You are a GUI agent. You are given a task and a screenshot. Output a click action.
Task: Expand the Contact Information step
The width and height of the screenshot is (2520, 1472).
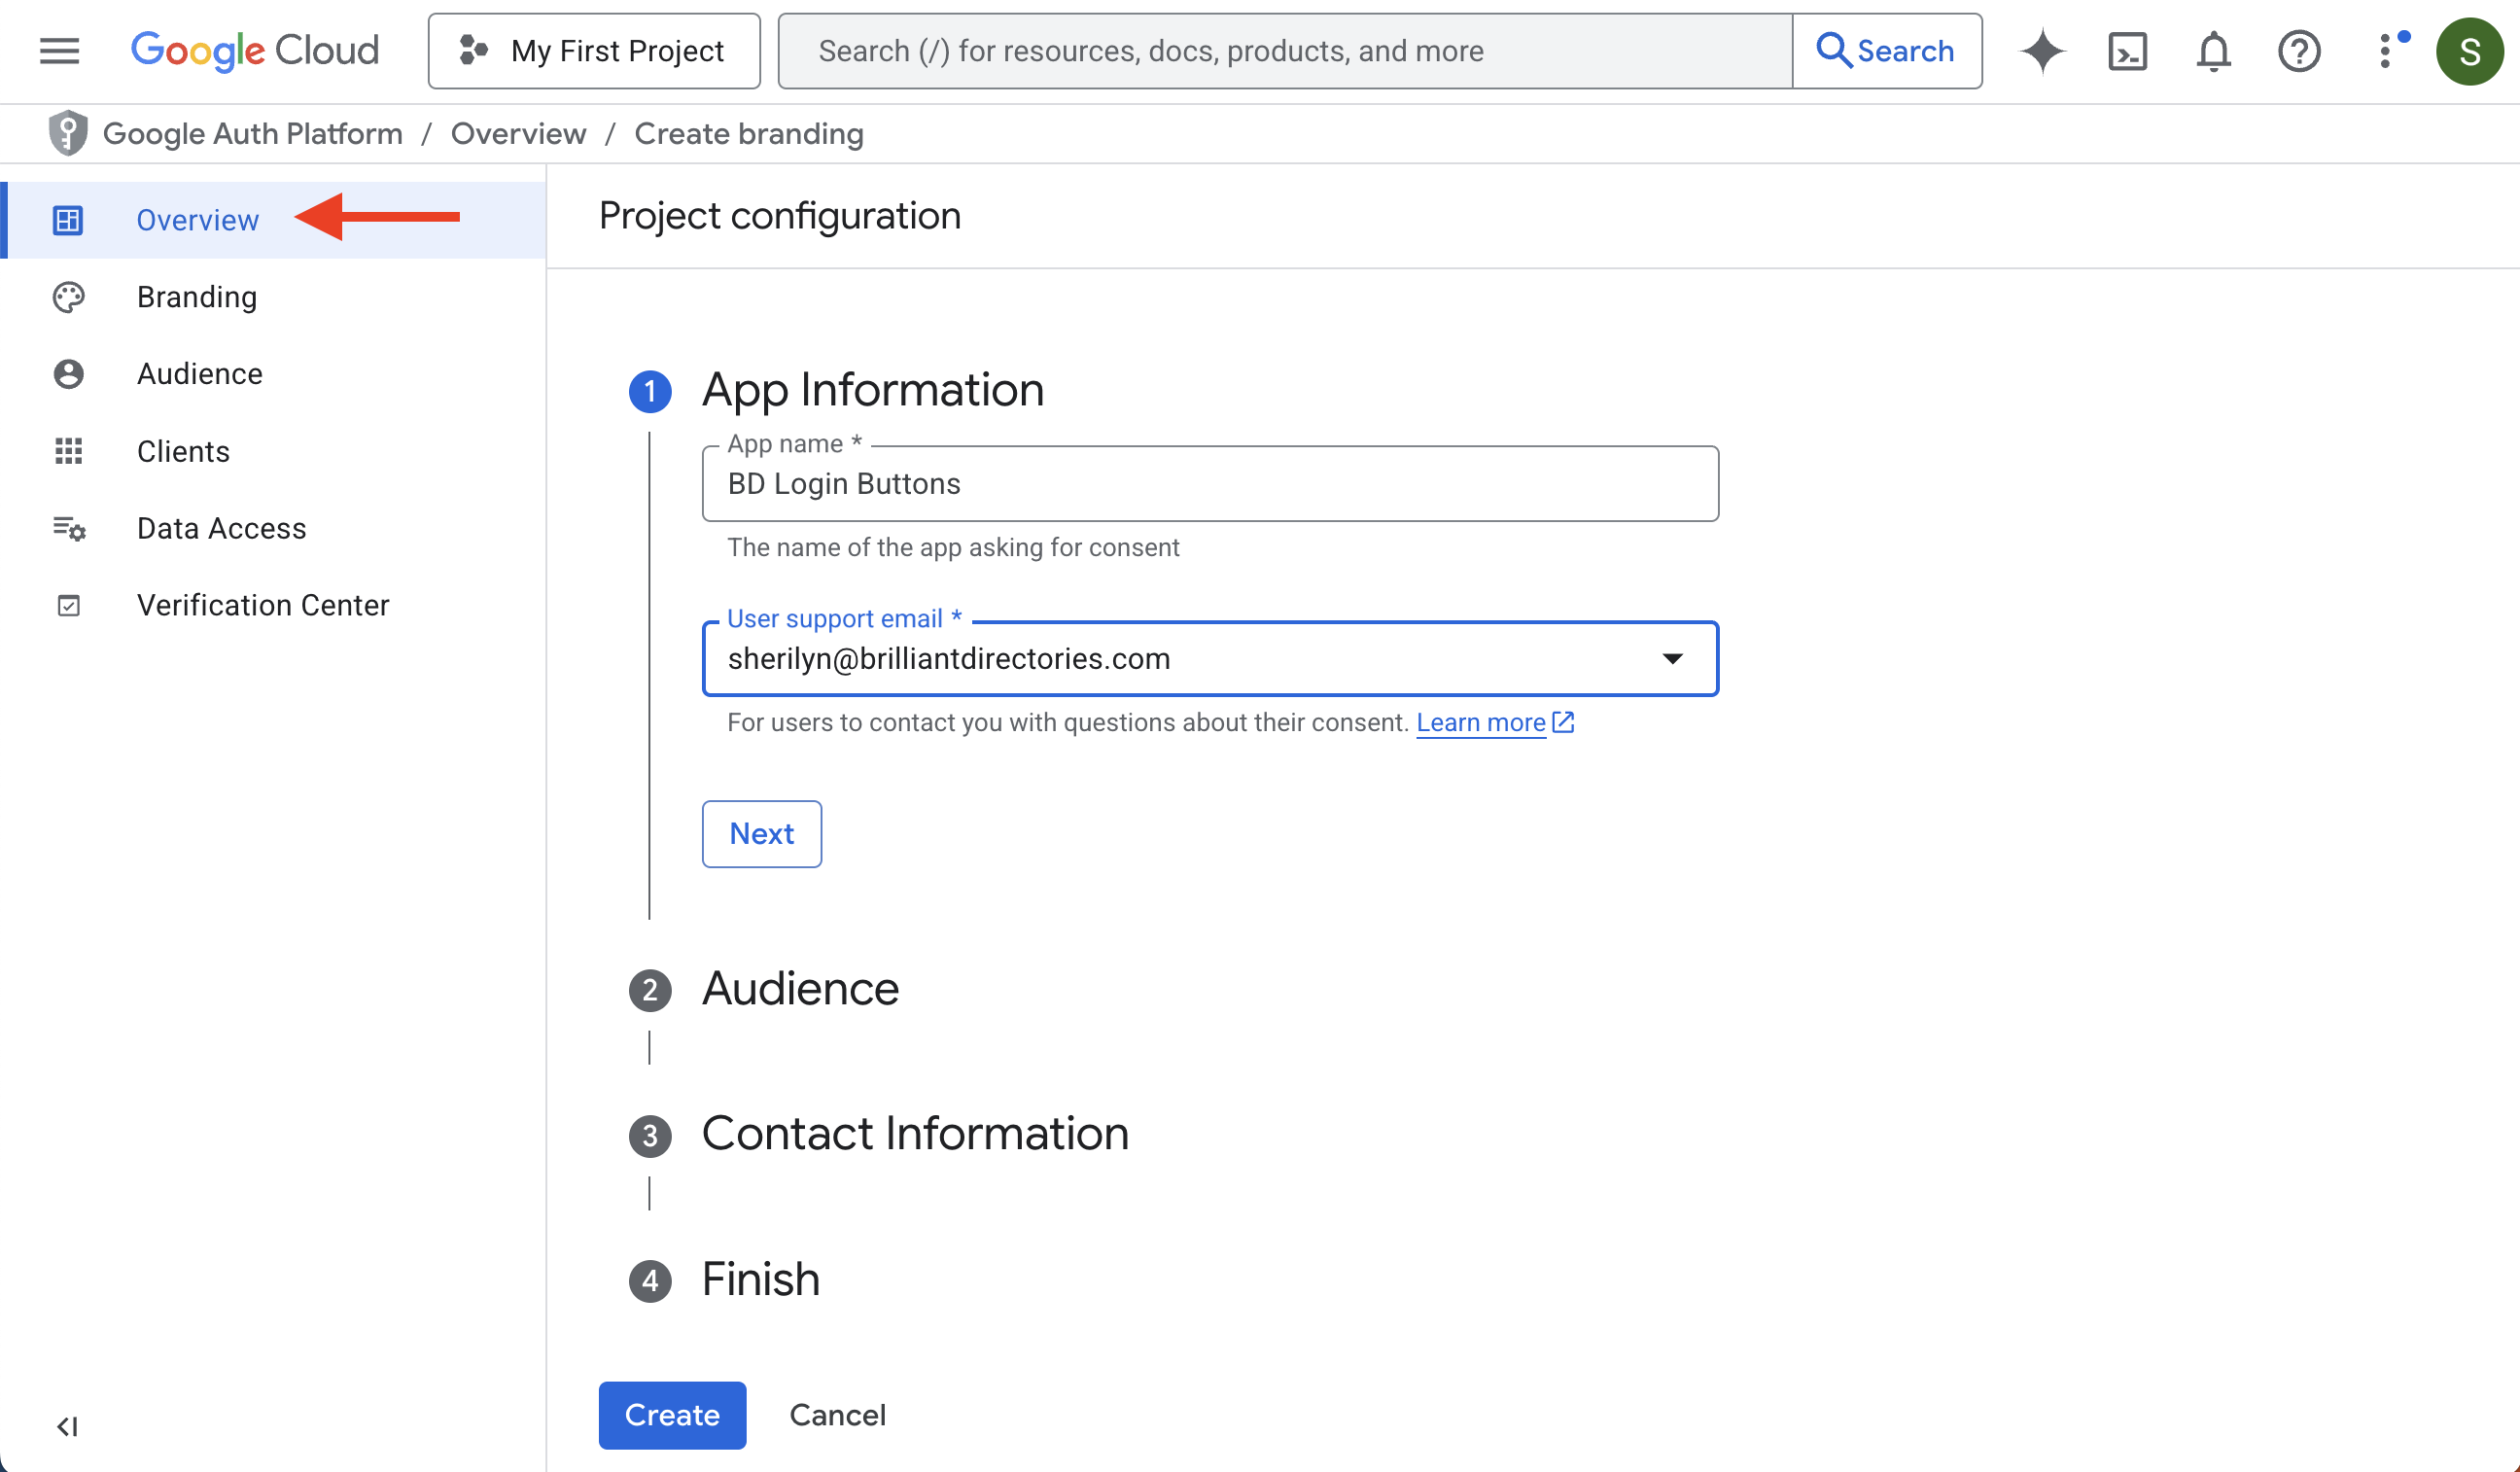[x=914, y=1133]
